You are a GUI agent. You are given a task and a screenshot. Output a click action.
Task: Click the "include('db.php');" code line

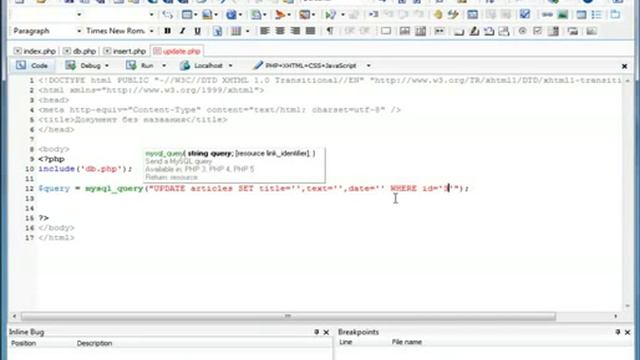[x=85, y=169]
